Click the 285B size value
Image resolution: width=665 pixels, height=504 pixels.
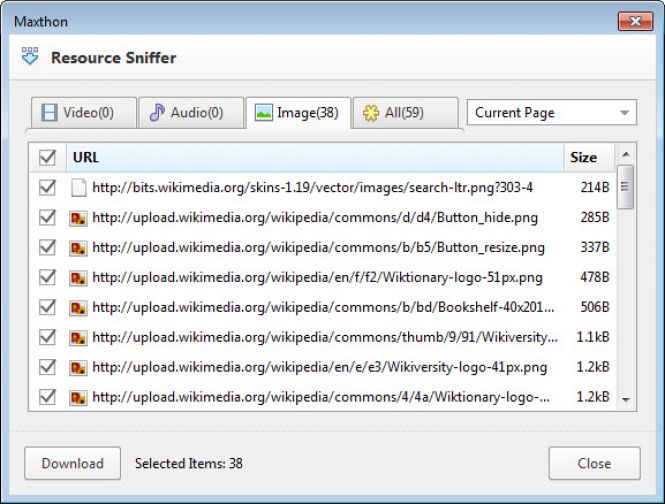595,218
